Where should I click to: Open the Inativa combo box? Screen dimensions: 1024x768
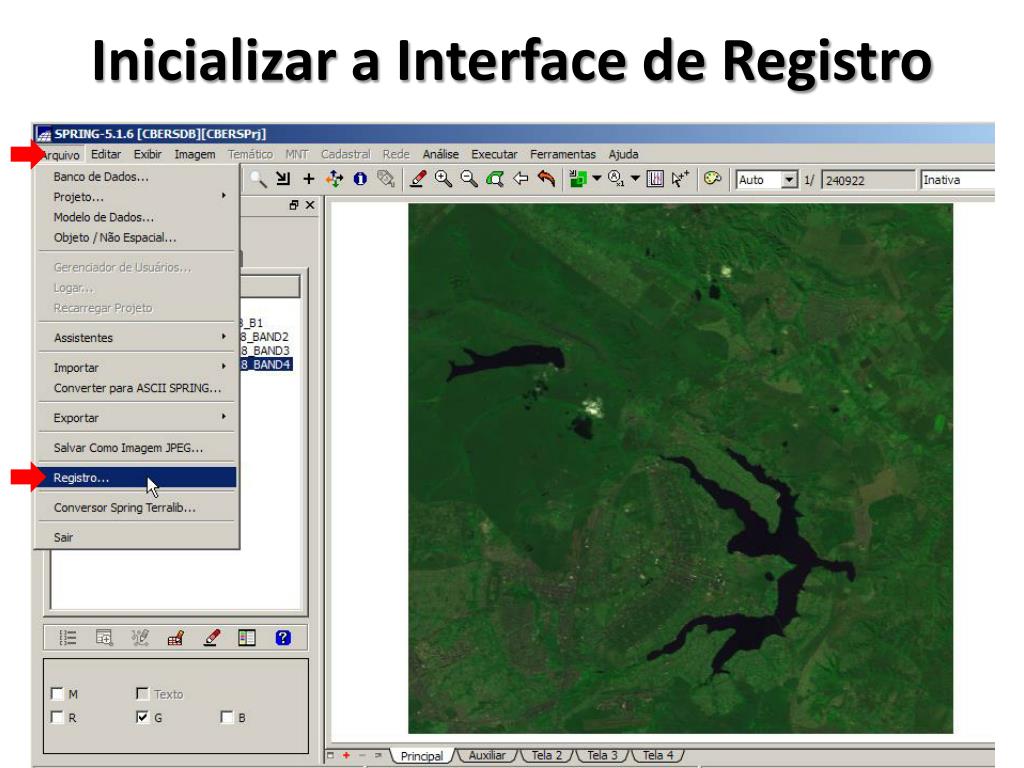957,180
